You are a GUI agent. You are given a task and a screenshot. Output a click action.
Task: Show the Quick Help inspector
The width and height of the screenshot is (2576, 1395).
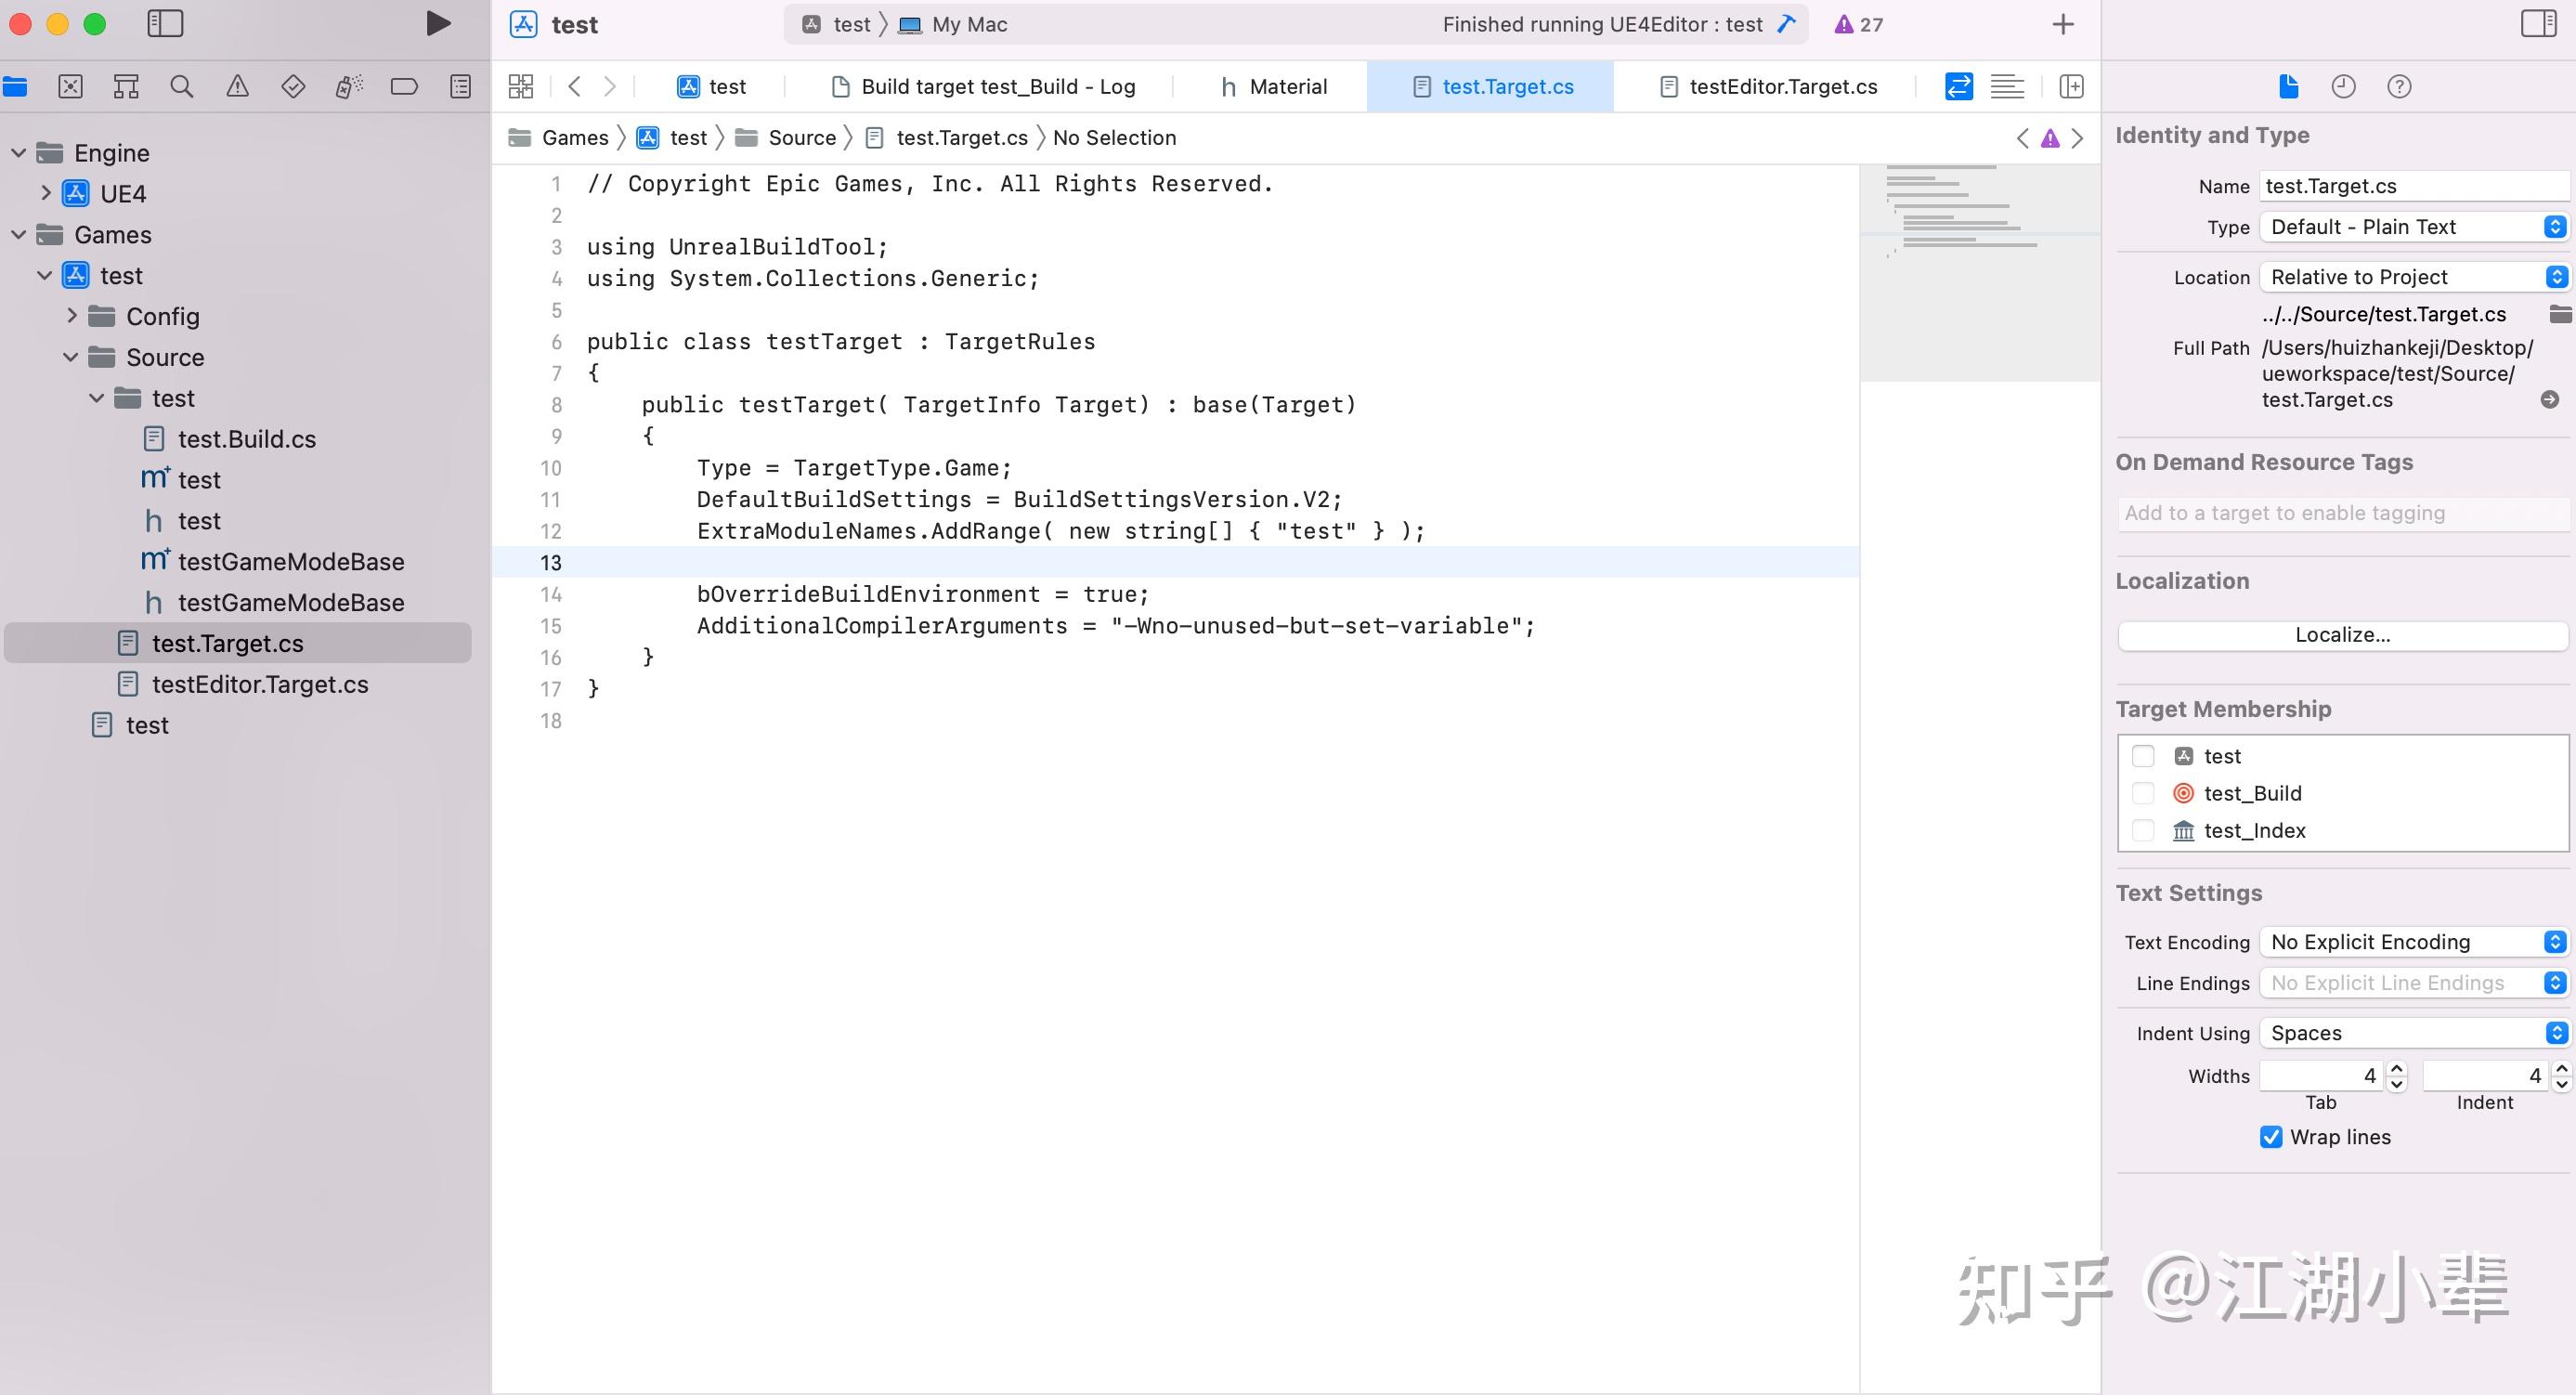point(2399,87)
